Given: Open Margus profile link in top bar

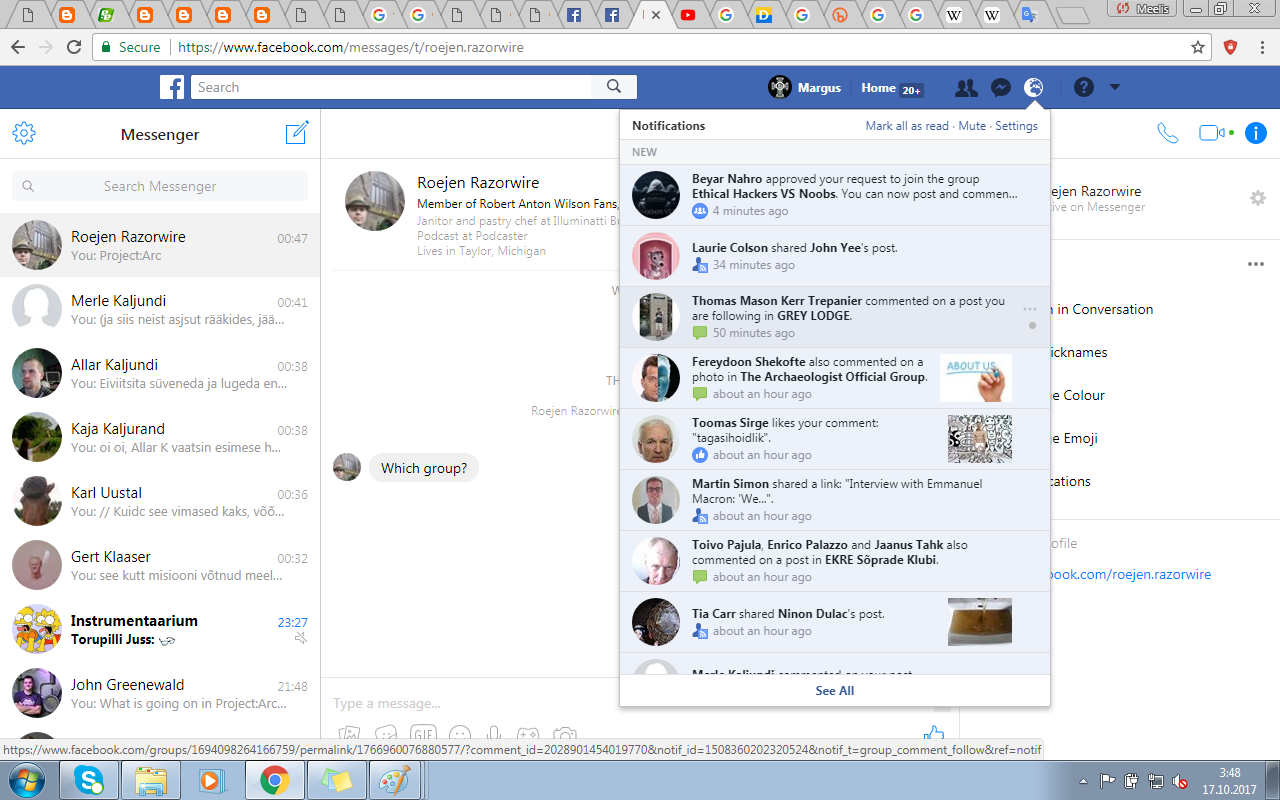Looking at the screenshot, I should coord(805,88).
